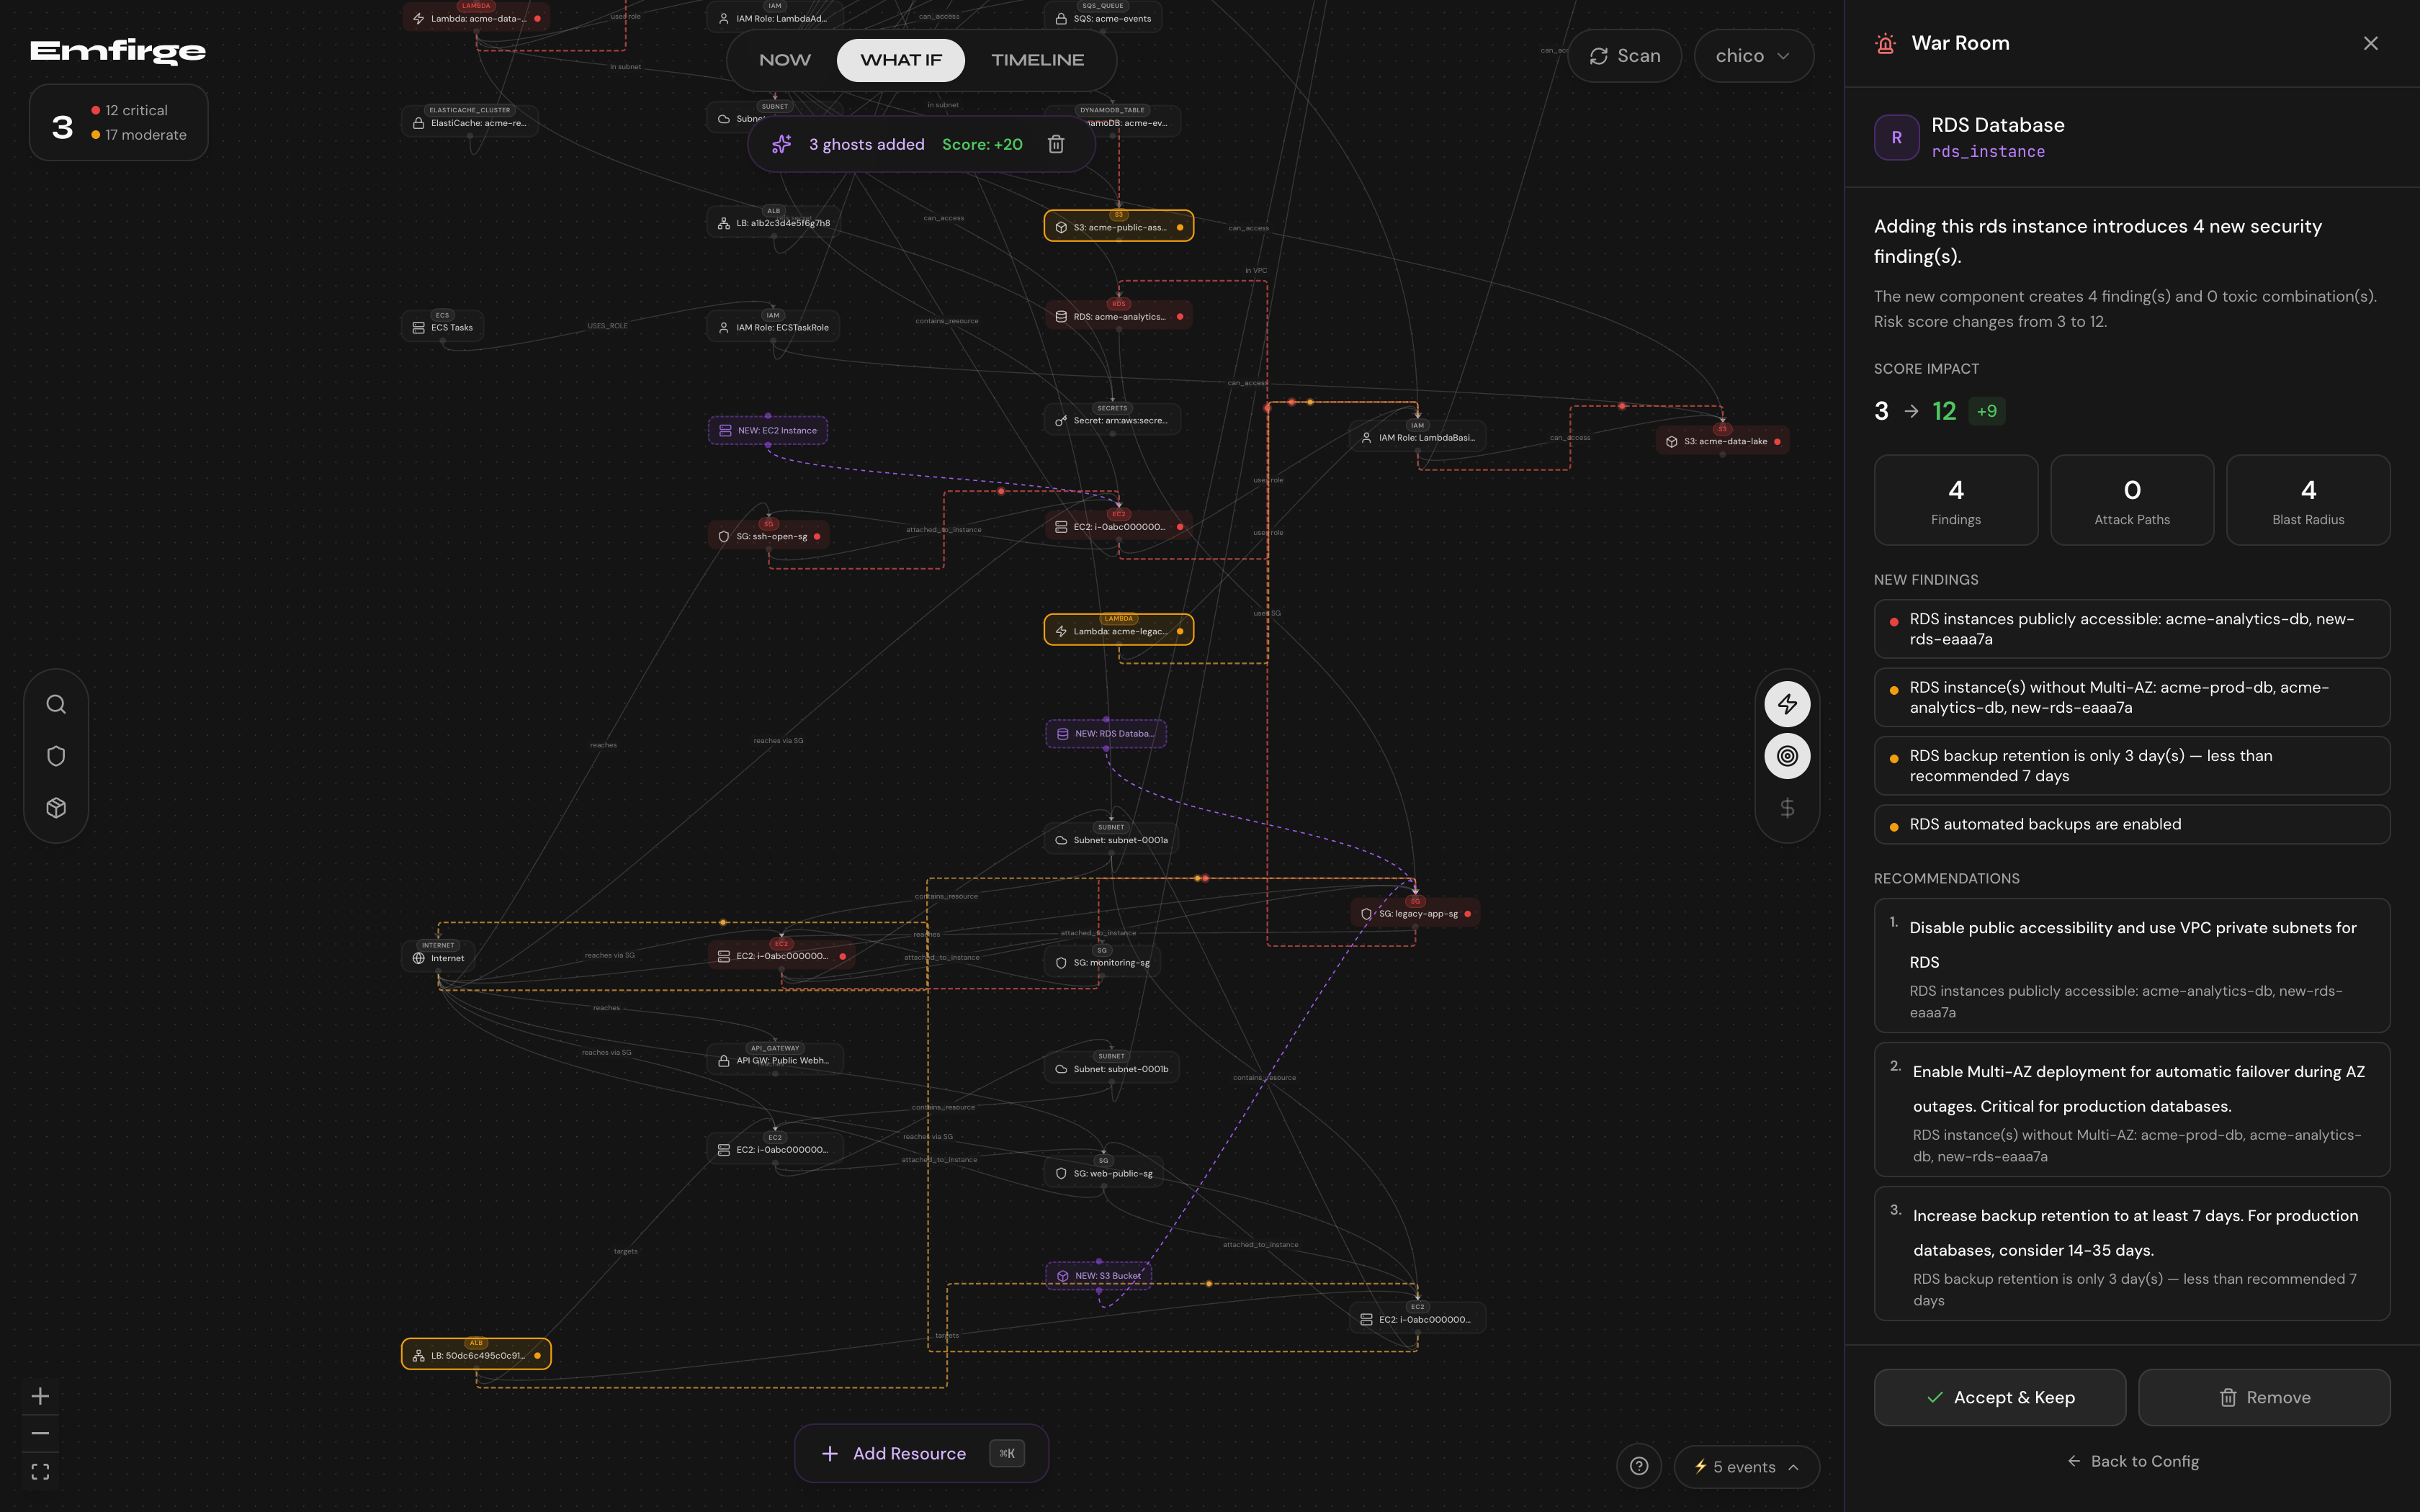Go Back to Config link

[2133, 1462]
